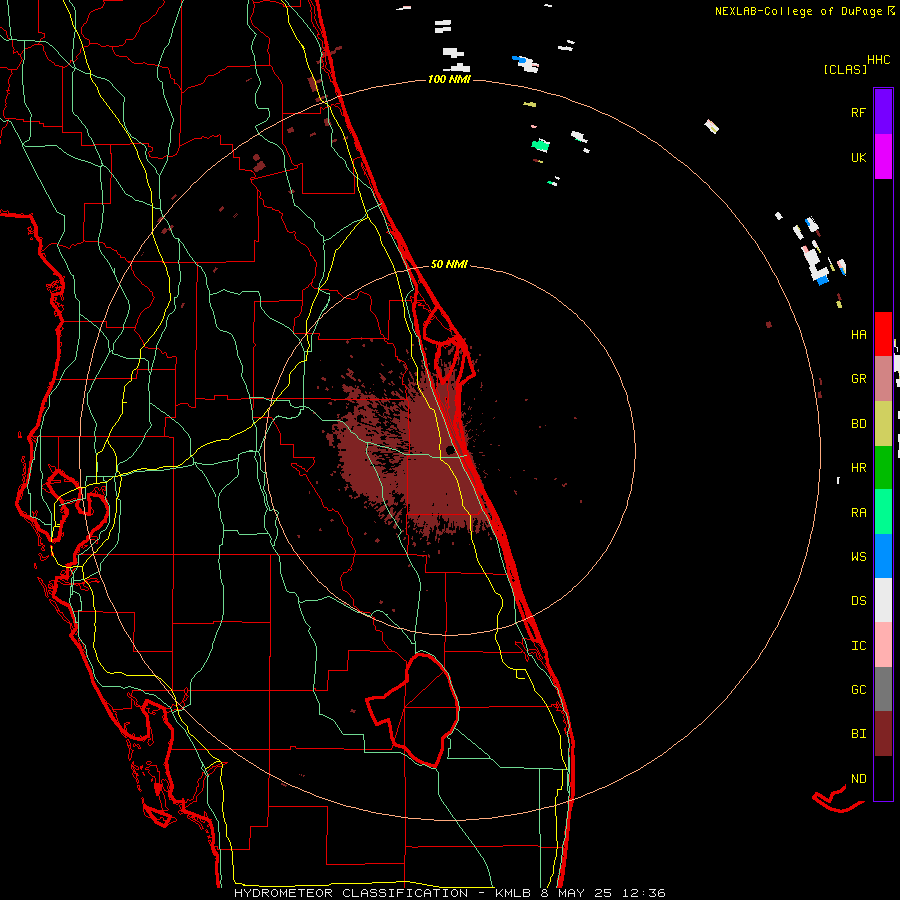This screenshot has height=900, width=900.
Task: Click the 'HR' legend label
Action: click(858, 468)
